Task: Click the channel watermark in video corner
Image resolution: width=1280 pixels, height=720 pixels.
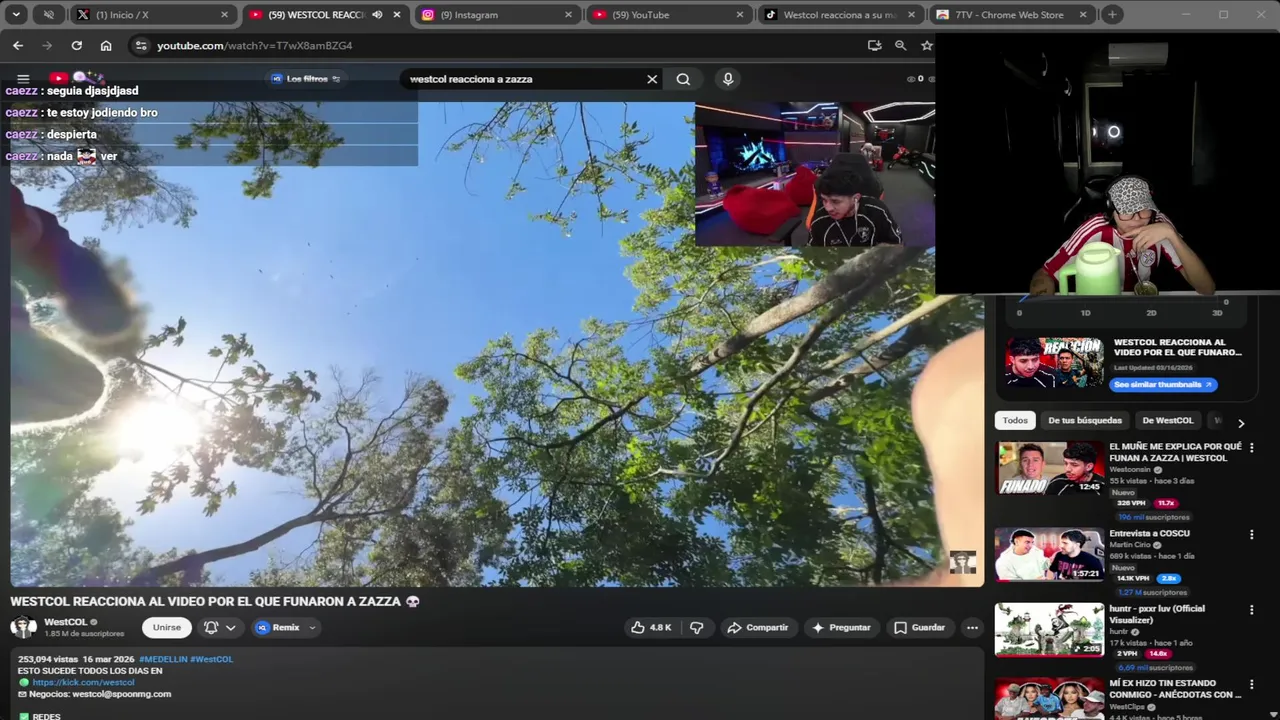Action: tap(962, 562)
